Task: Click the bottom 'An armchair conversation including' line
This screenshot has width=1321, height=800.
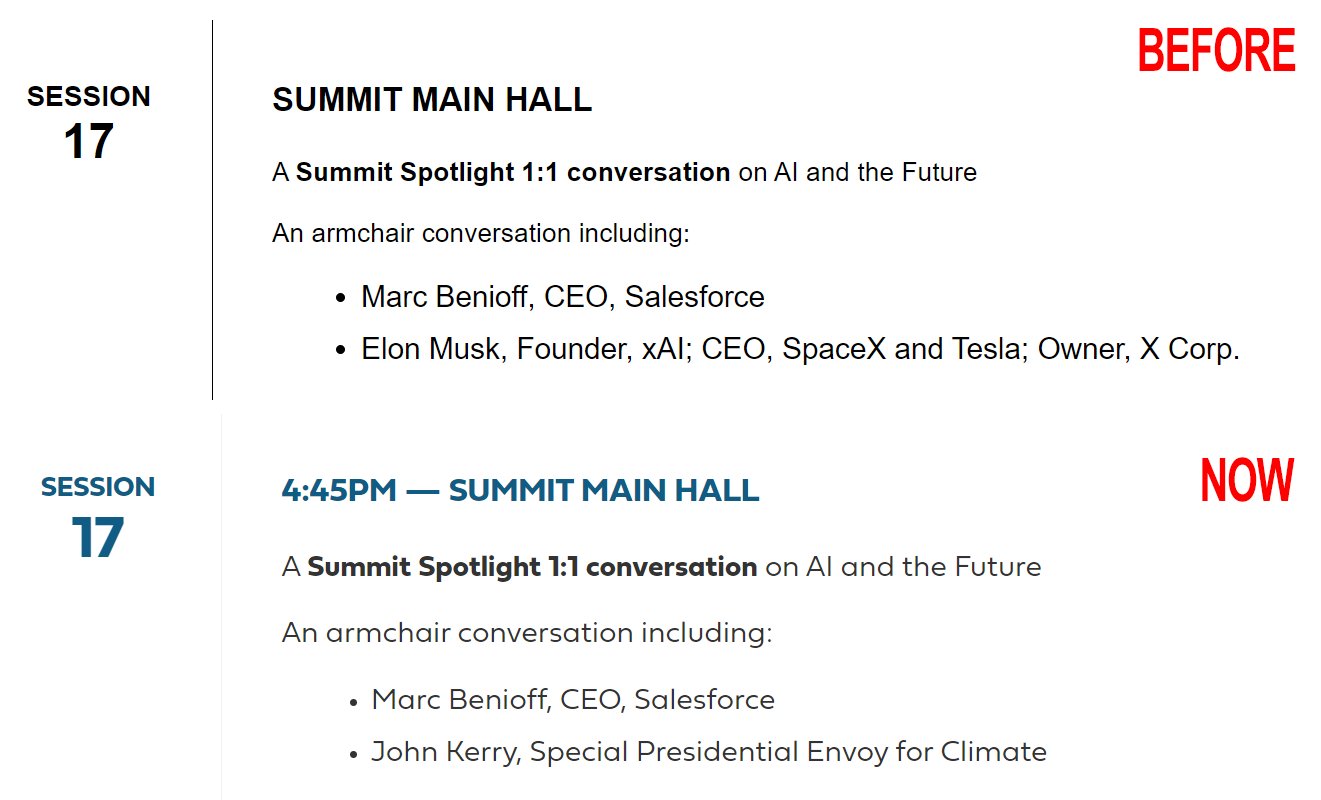Action: 527,634
